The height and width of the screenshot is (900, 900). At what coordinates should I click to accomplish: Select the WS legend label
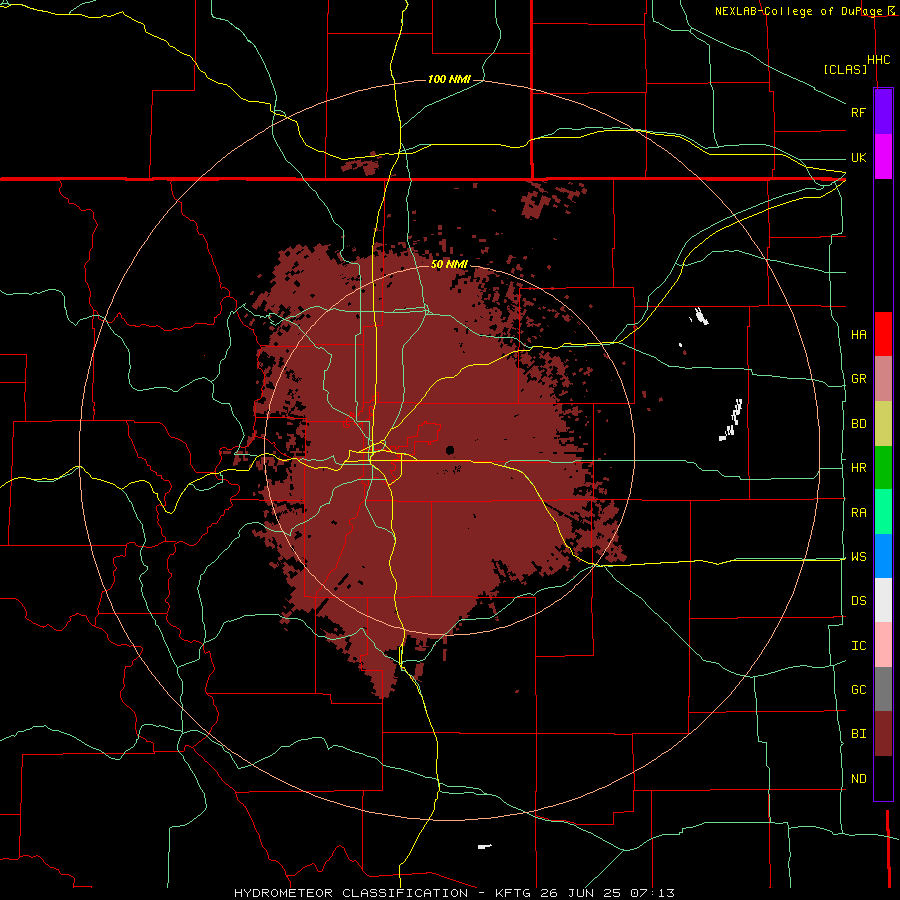pos(858,556)
